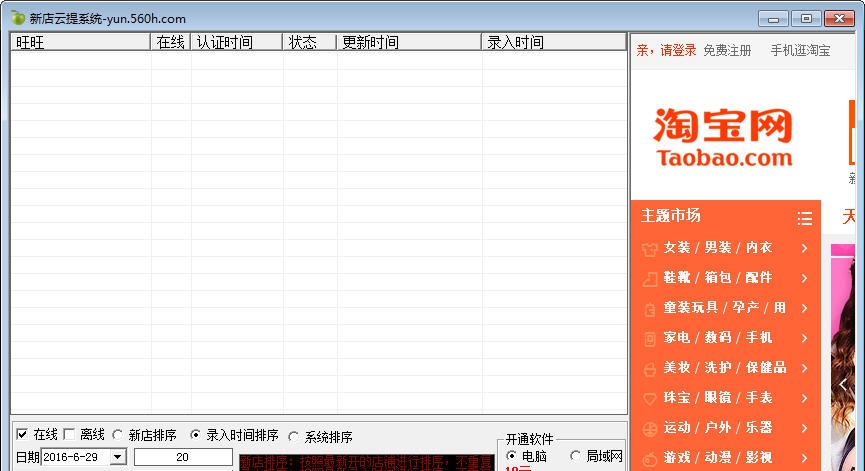Expand the 游戏 / 动漫 / 影视 chevron
The width and height of the screenshot is (865, 471).
click(805, 458)
